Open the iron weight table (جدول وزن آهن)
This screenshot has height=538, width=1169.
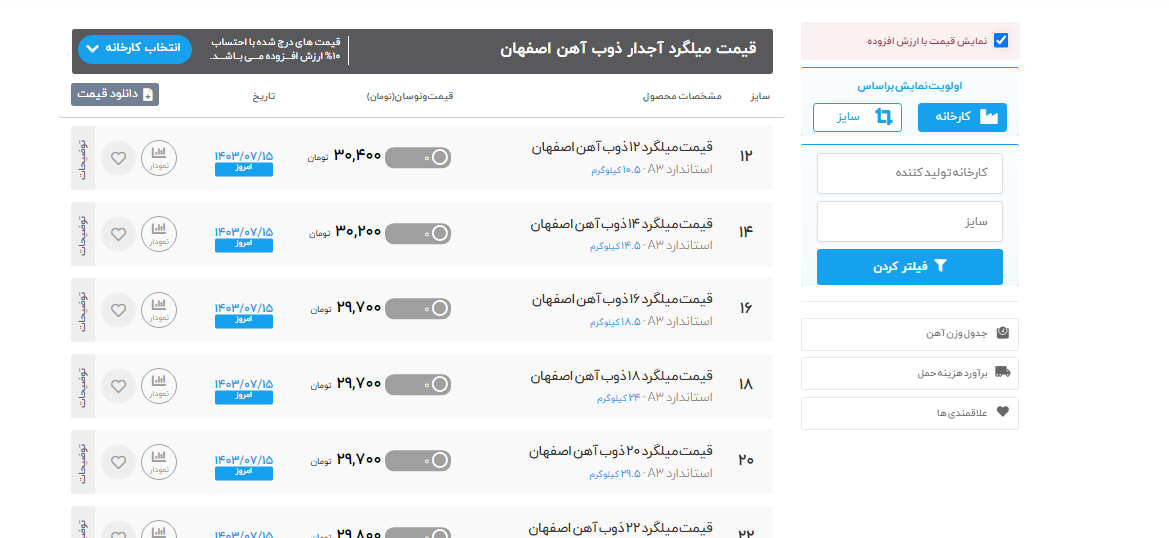coord(909,334)
